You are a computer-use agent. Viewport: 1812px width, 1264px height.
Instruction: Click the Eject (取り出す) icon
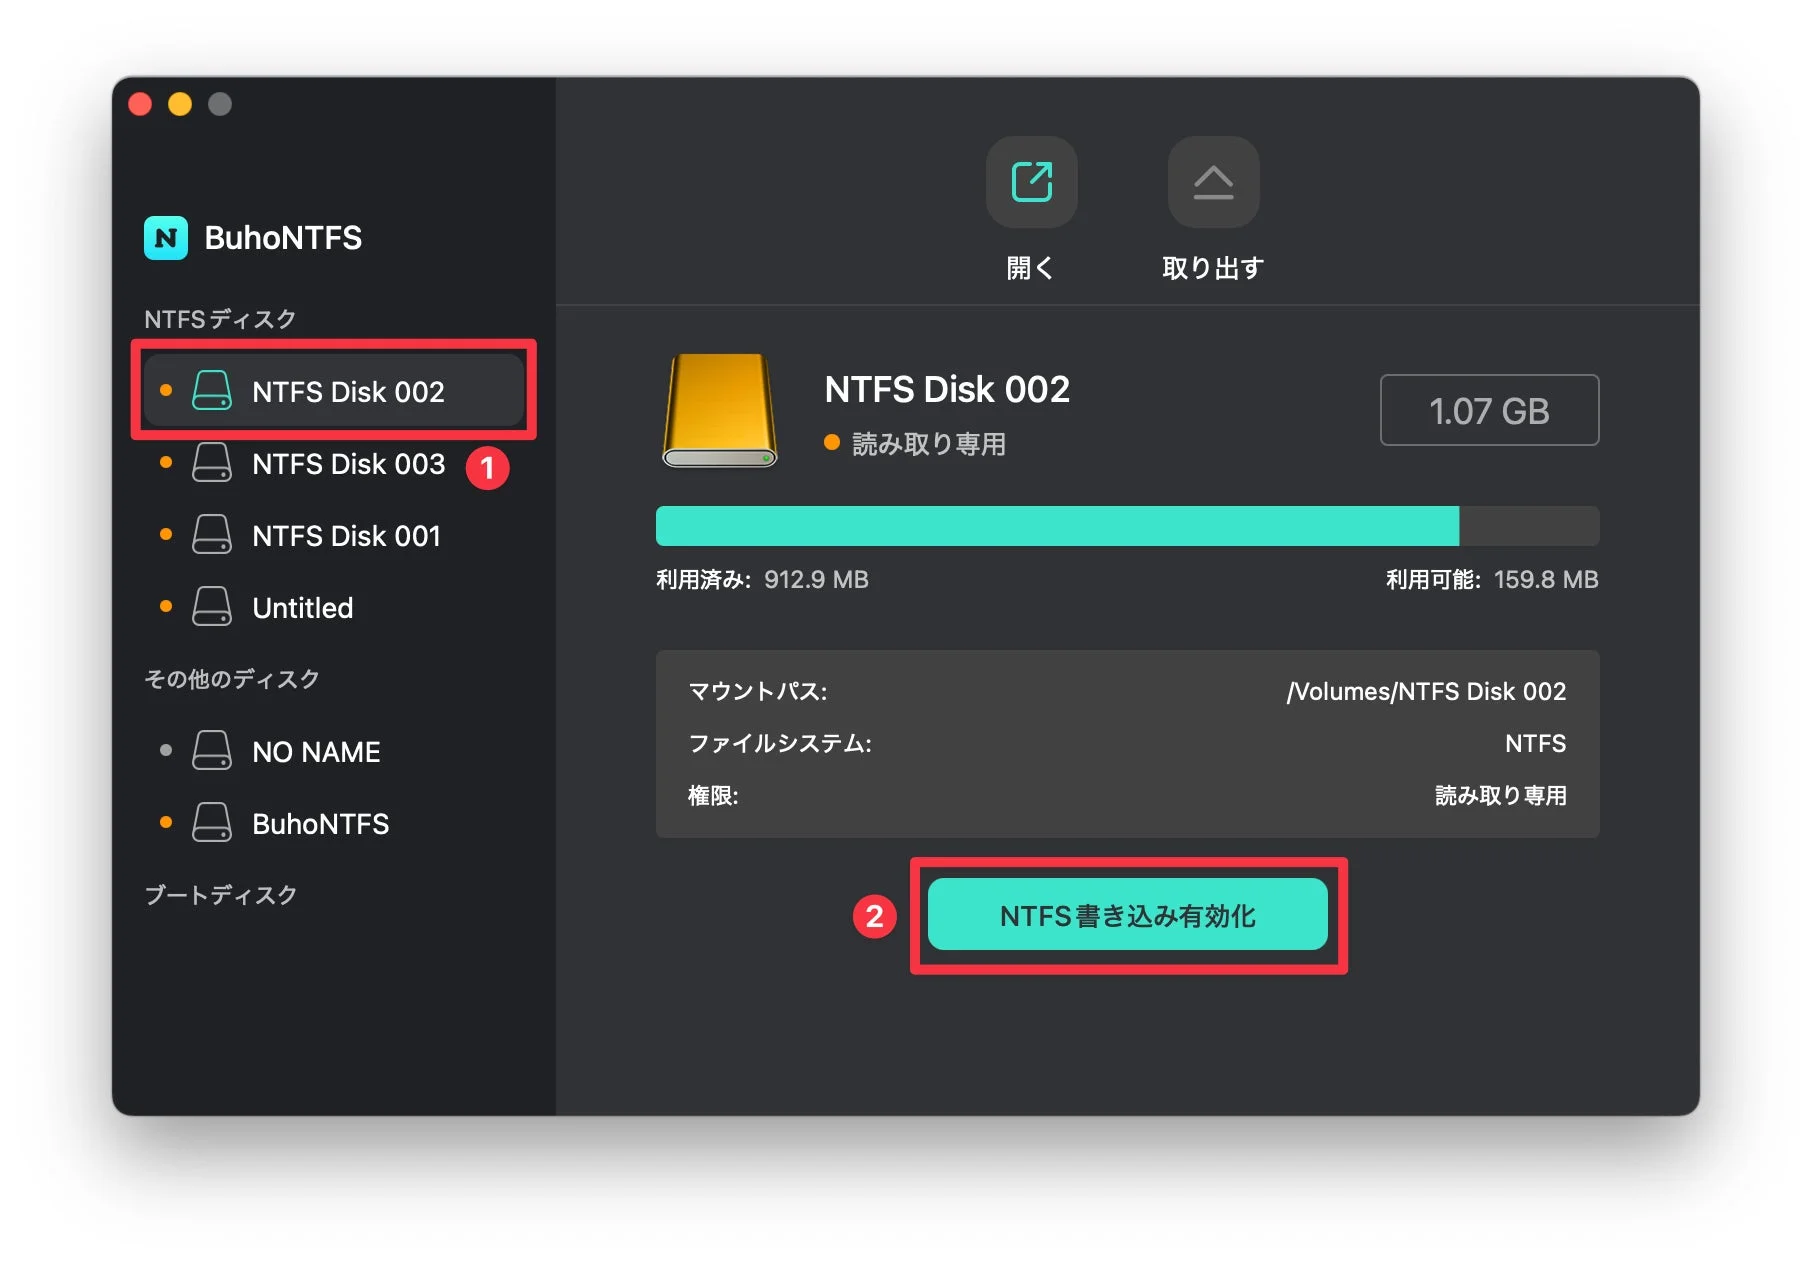pos(1212,183)
